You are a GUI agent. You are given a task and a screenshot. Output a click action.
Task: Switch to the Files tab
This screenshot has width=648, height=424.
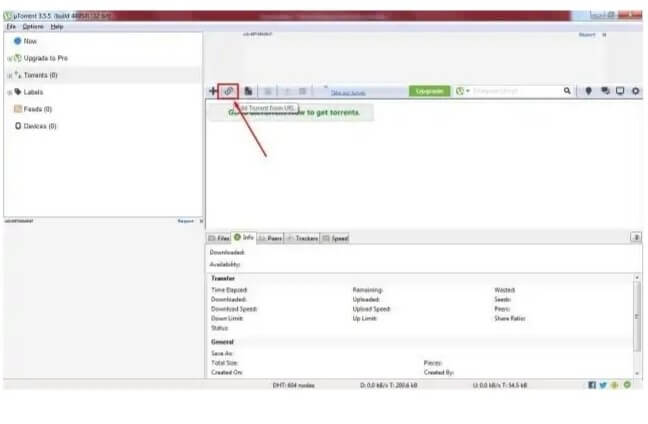(x=219, y=238)
